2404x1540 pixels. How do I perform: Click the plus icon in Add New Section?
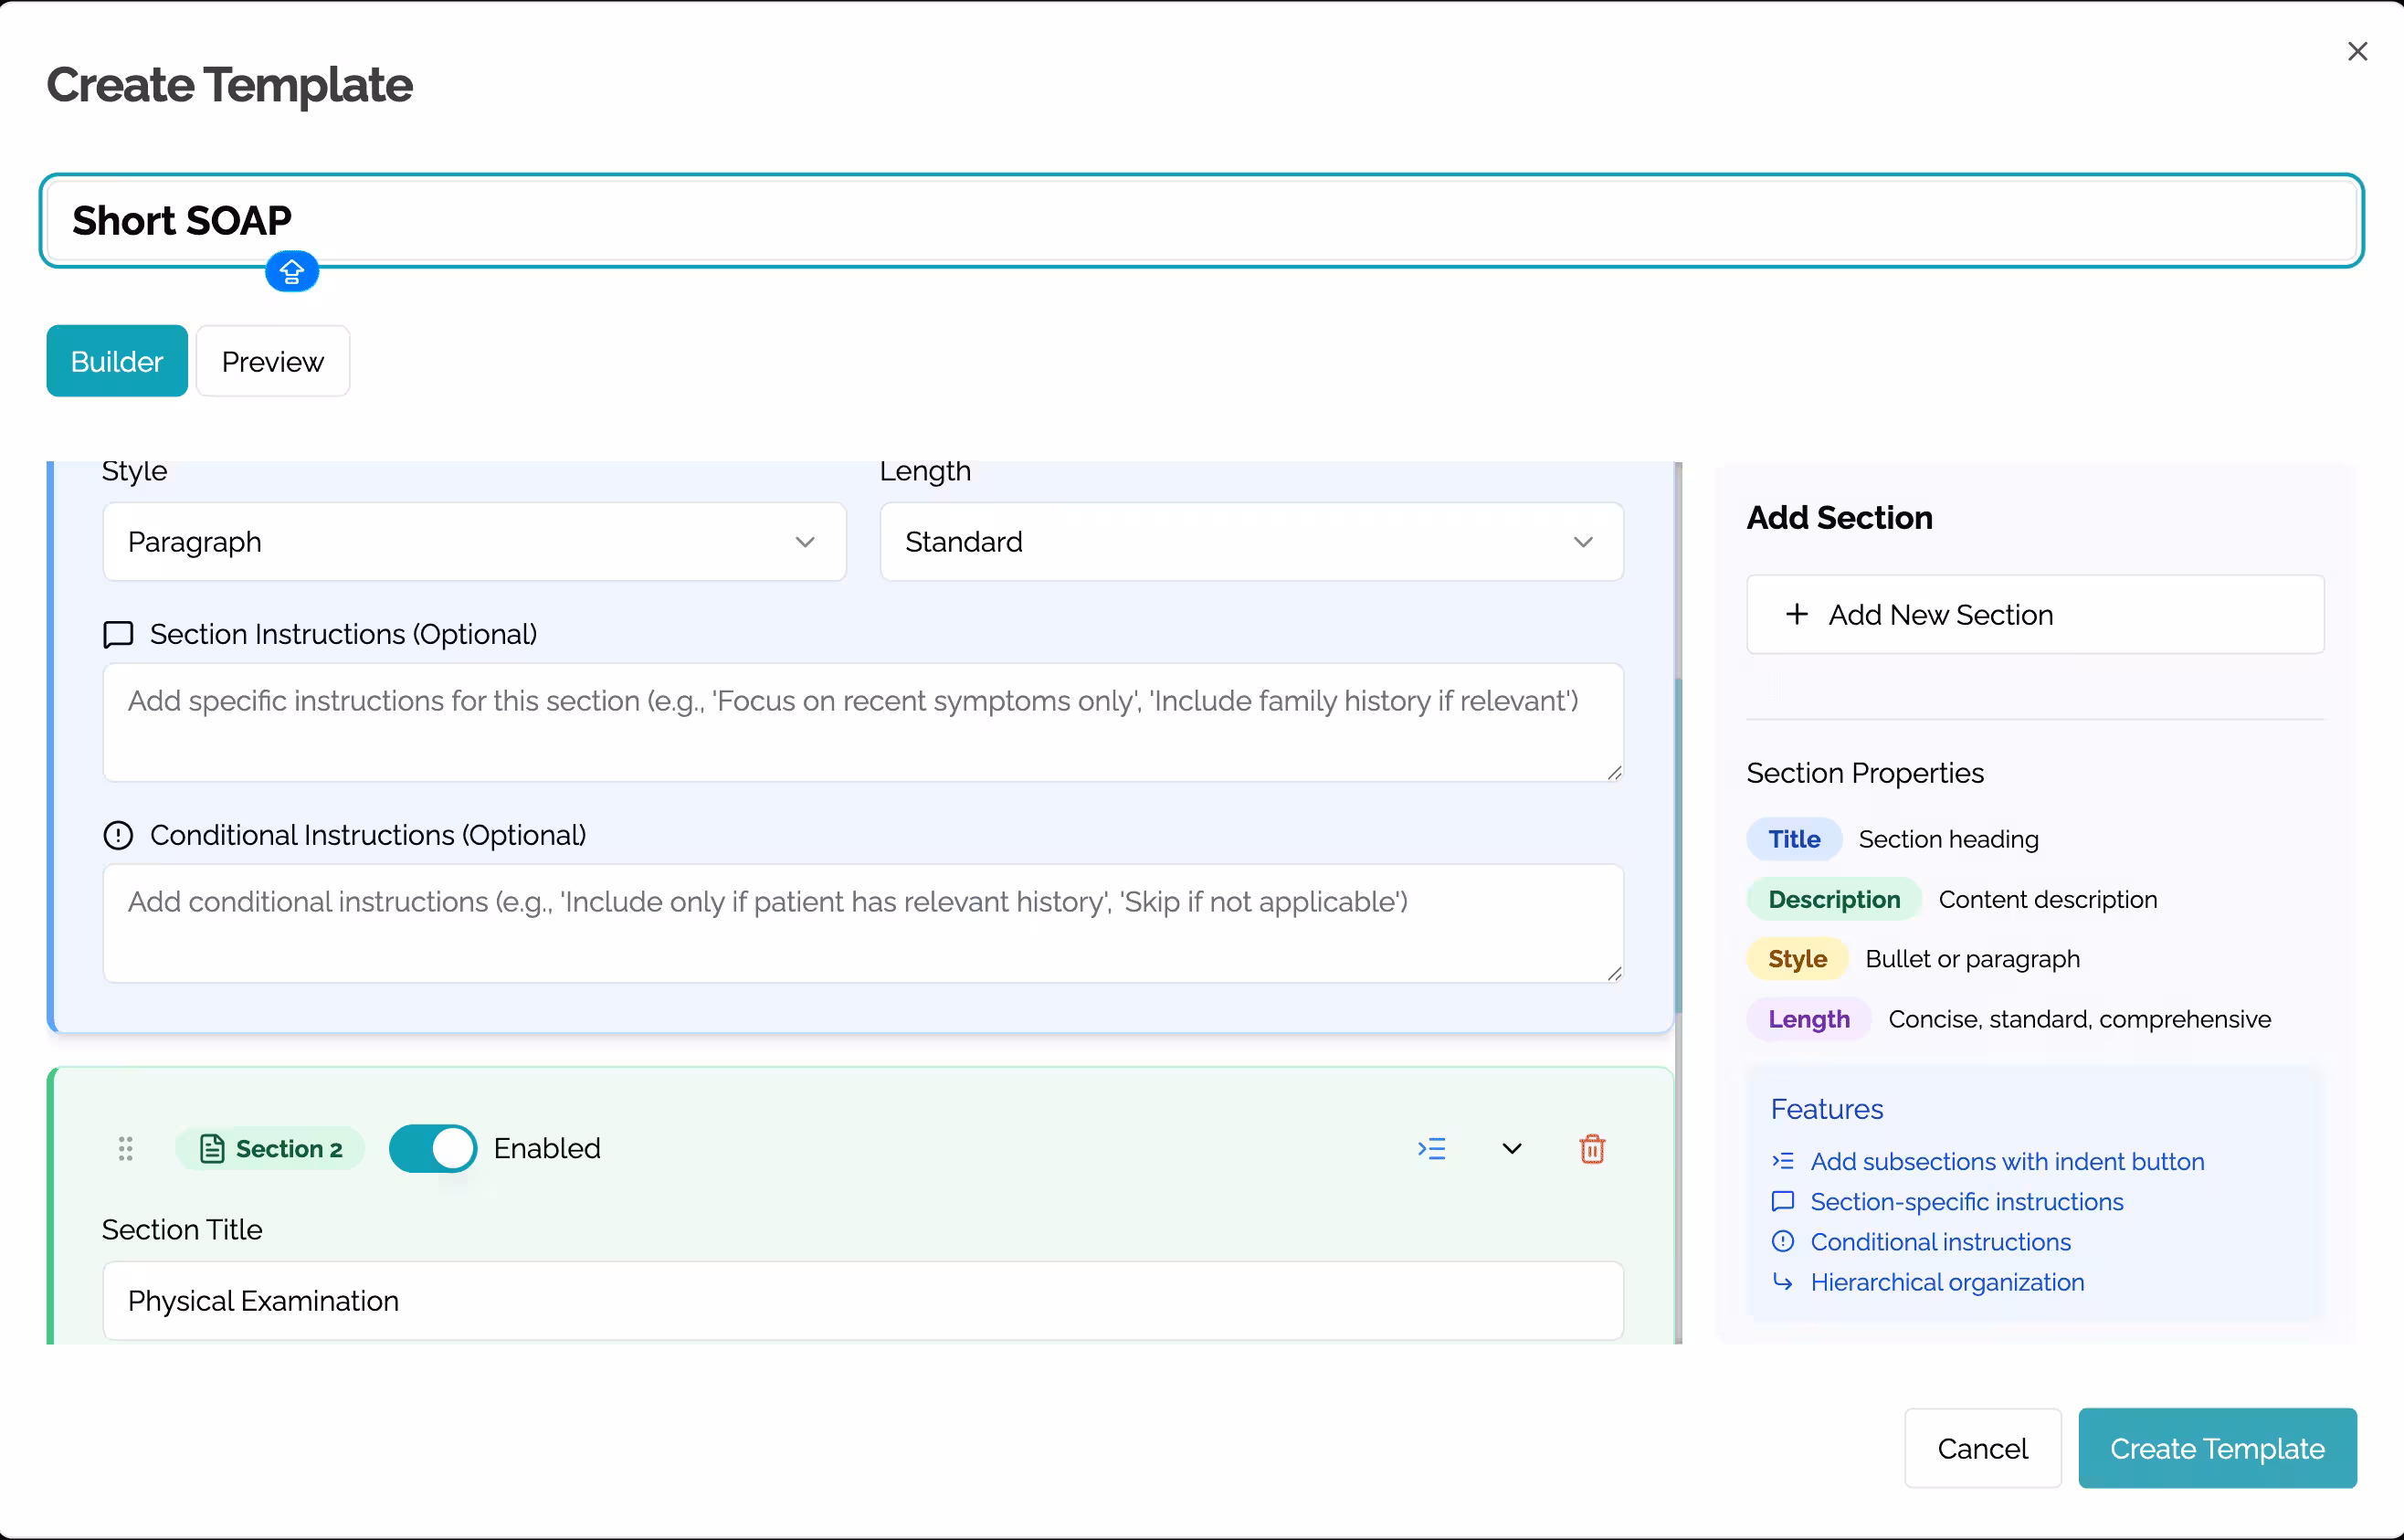[x=1796, y=614]
